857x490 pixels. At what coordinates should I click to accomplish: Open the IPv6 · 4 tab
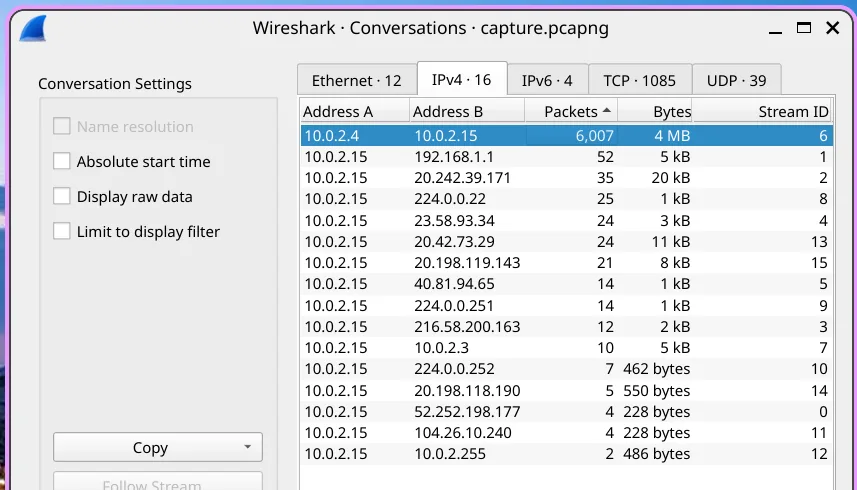point(547,80)
